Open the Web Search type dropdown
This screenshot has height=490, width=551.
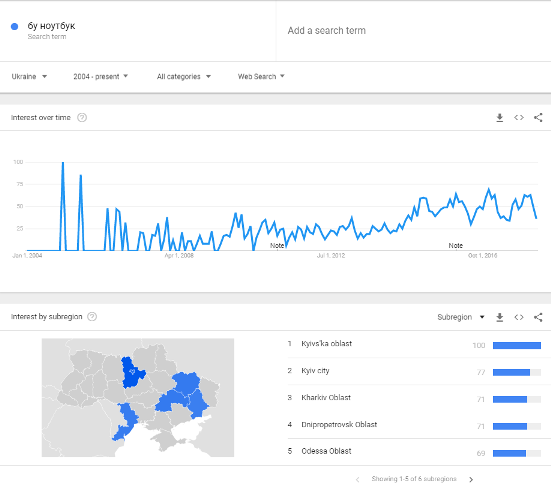(x=261, y=76)
